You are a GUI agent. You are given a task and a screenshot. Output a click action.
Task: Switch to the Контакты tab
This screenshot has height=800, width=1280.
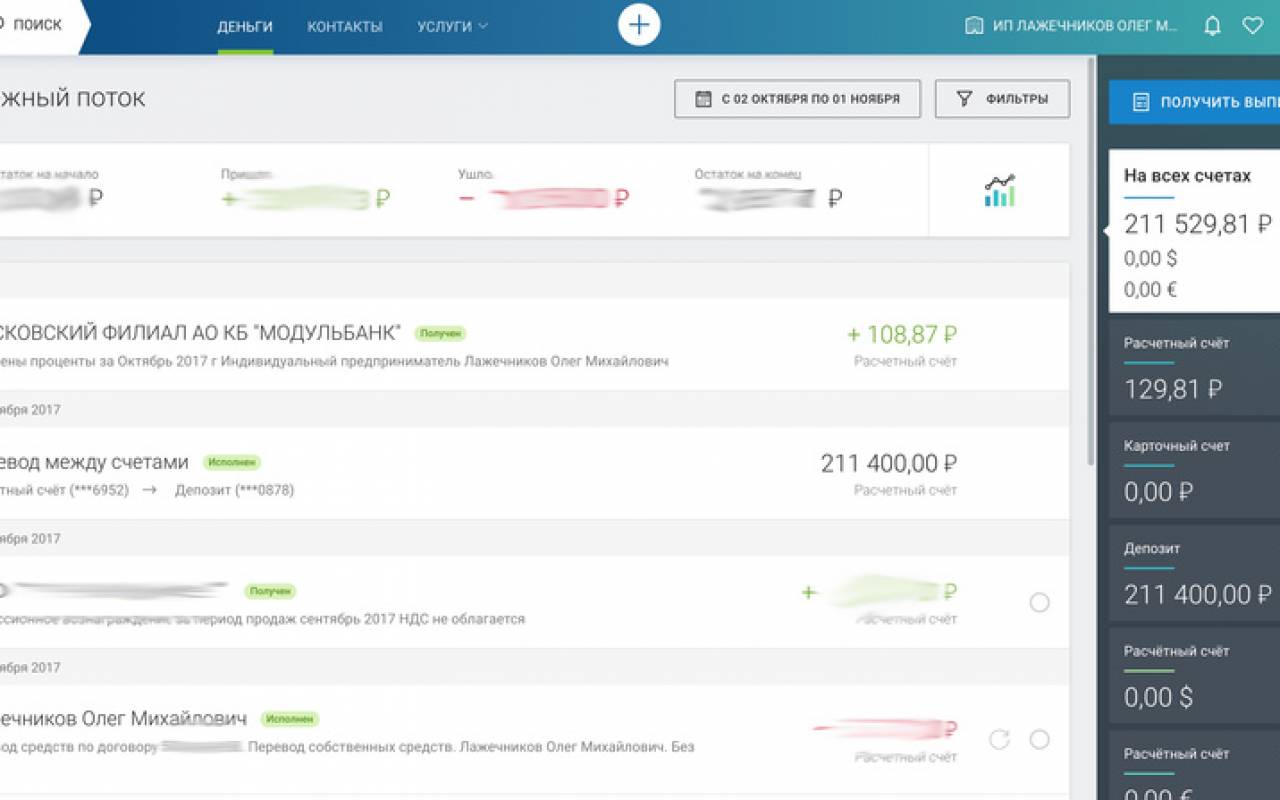[x=345, y=27]
